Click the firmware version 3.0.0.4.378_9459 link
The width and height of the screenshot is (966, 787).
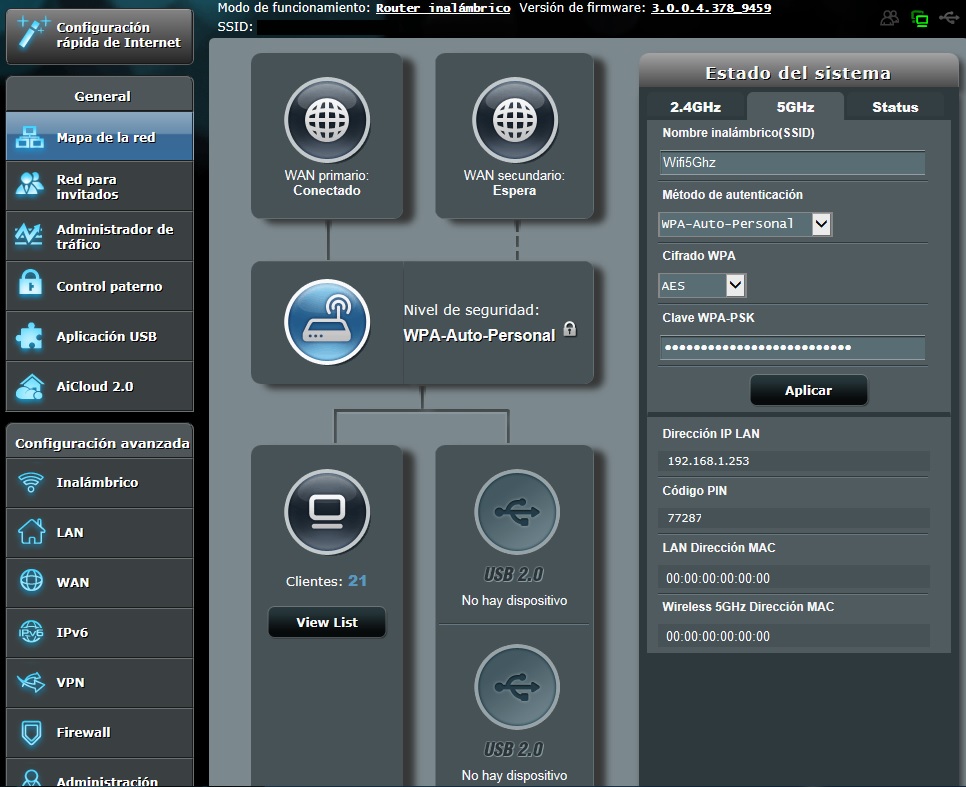[711, 8]
